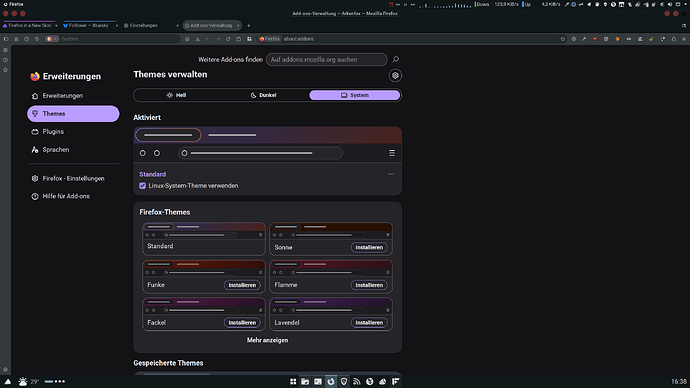This screenshot has width=690, height=388.
Task: Click Mehr anzeigen to show more themes
Action: coord(268,340)
